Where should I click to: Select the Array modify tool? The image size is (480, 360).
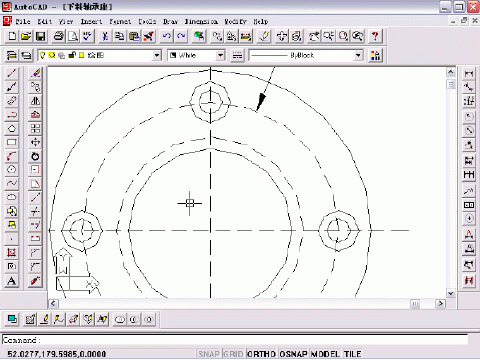click(x=35, y=128)
